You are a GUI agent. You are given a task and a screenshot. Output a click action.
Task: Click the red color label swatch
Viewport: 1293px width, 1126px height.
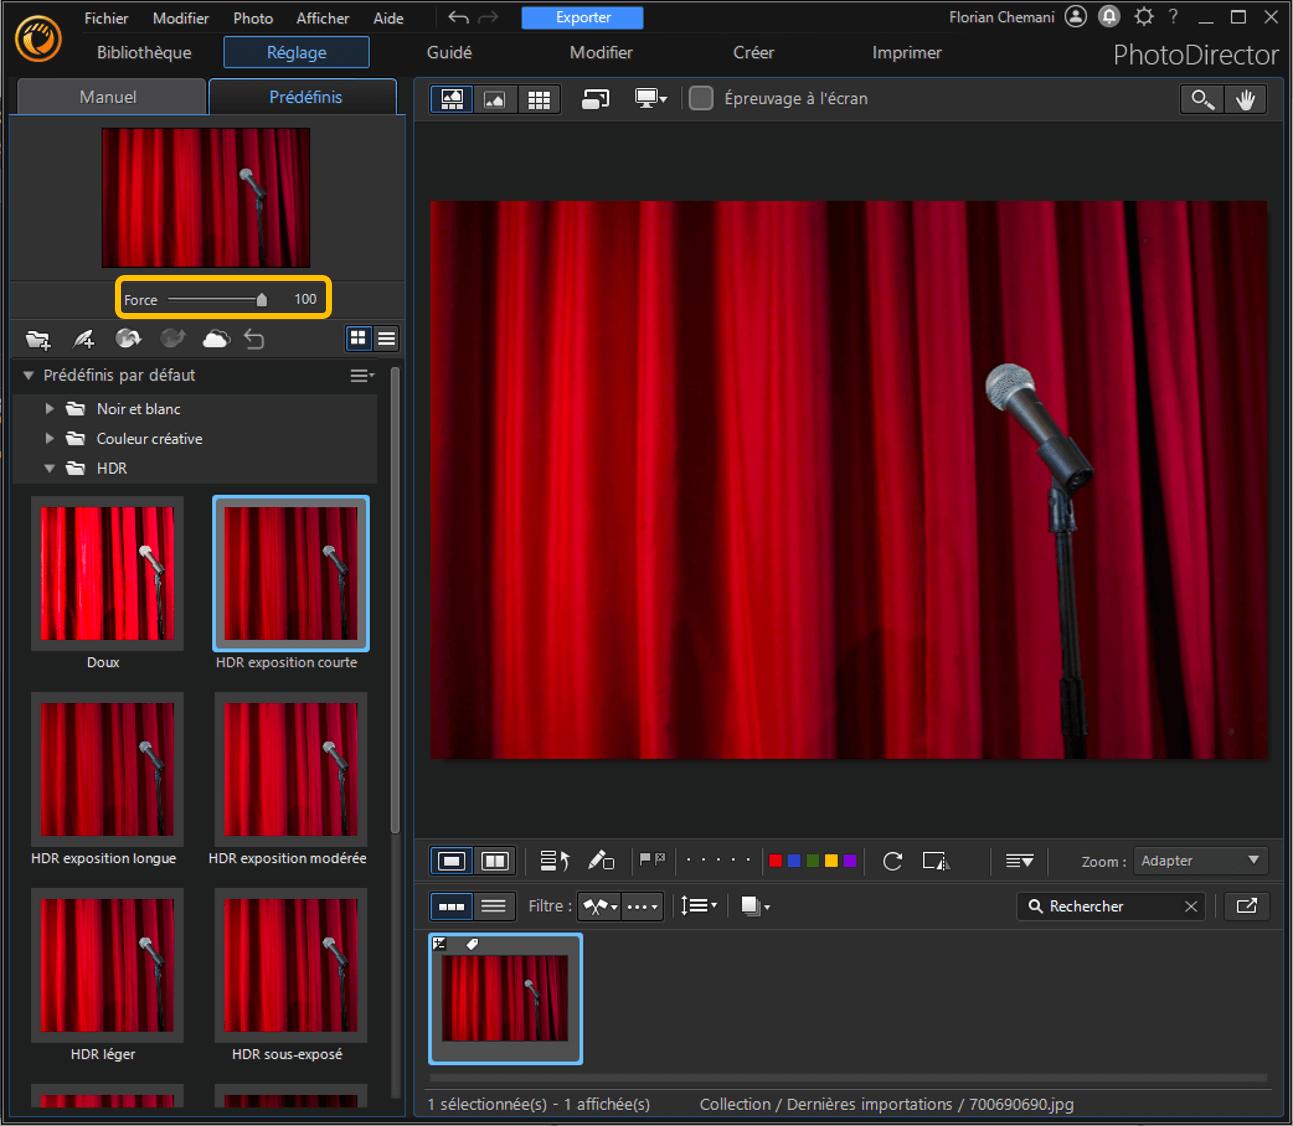click(x=775, y=861)
